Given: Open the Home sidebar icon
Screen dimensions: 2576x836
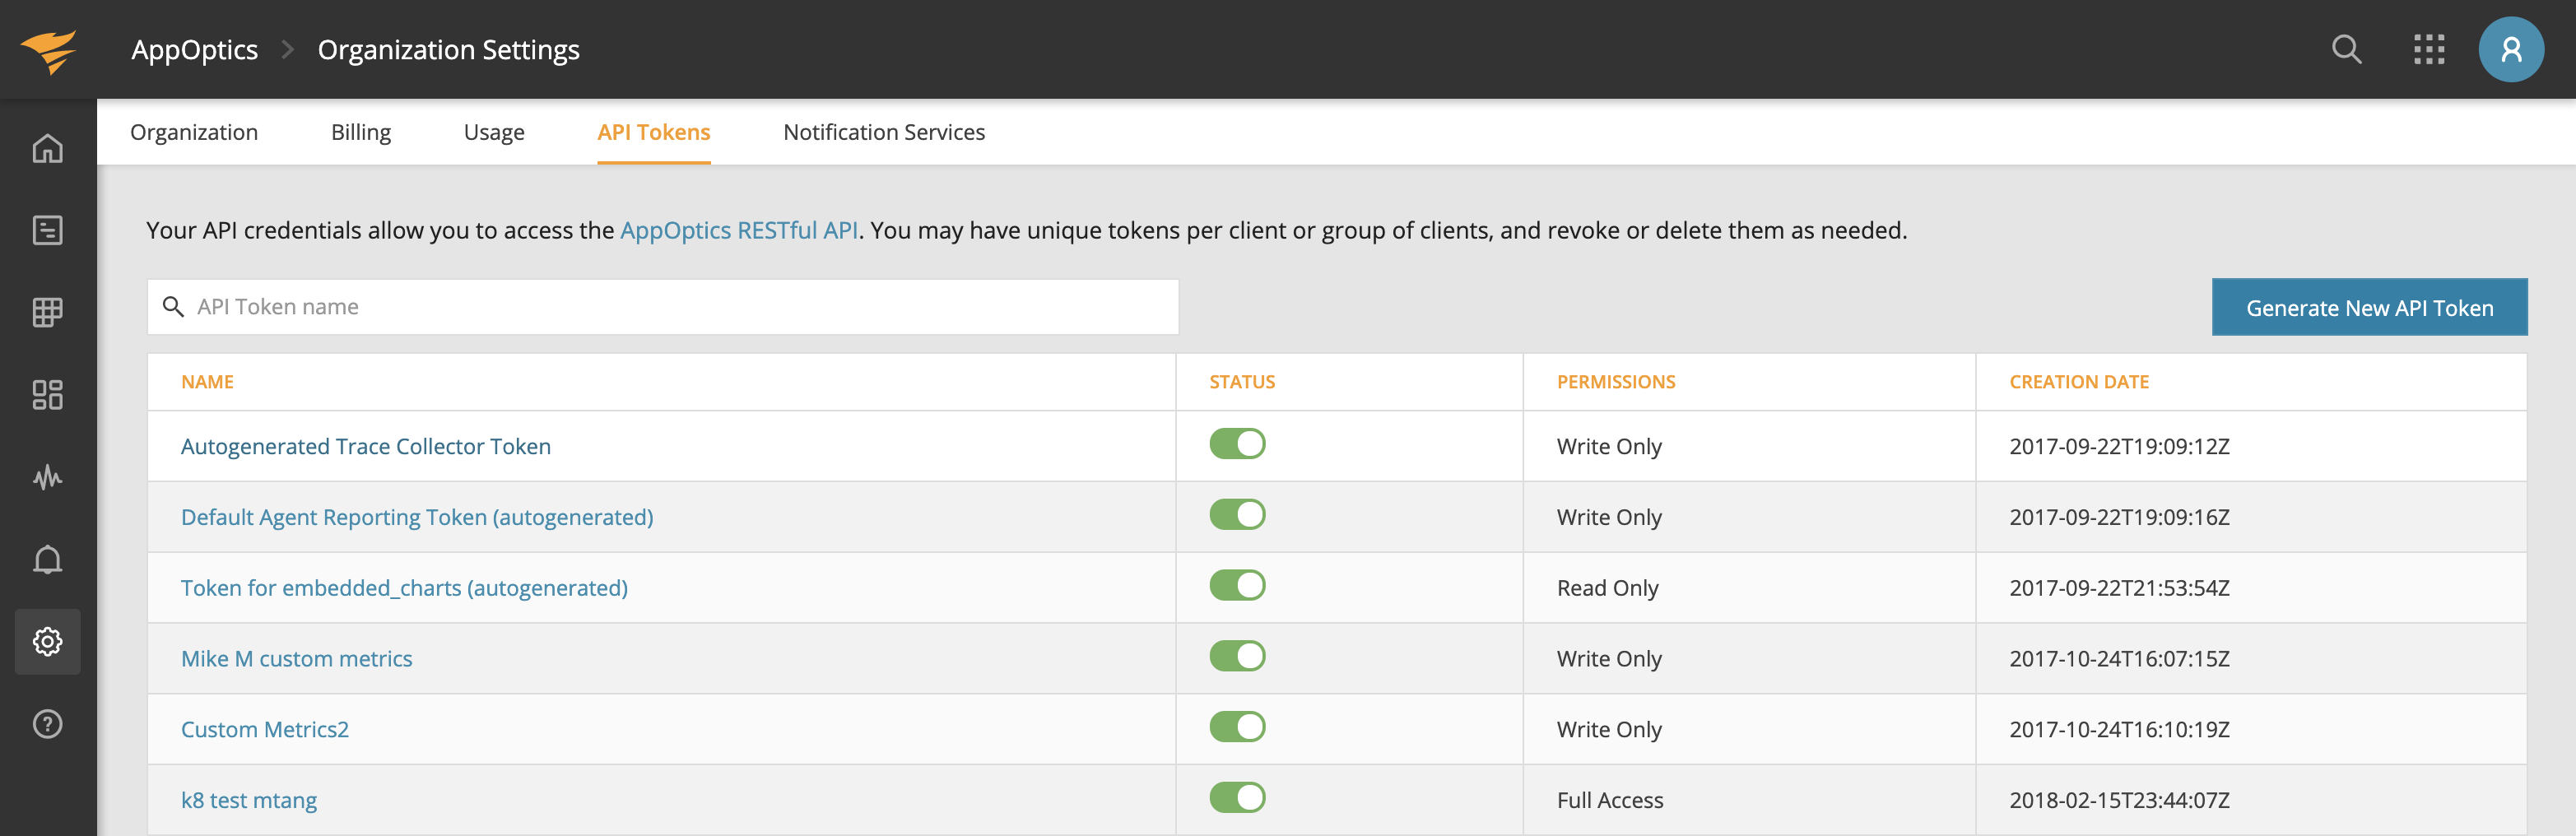Looking at the screenshot, I should (x=48, y=148).
